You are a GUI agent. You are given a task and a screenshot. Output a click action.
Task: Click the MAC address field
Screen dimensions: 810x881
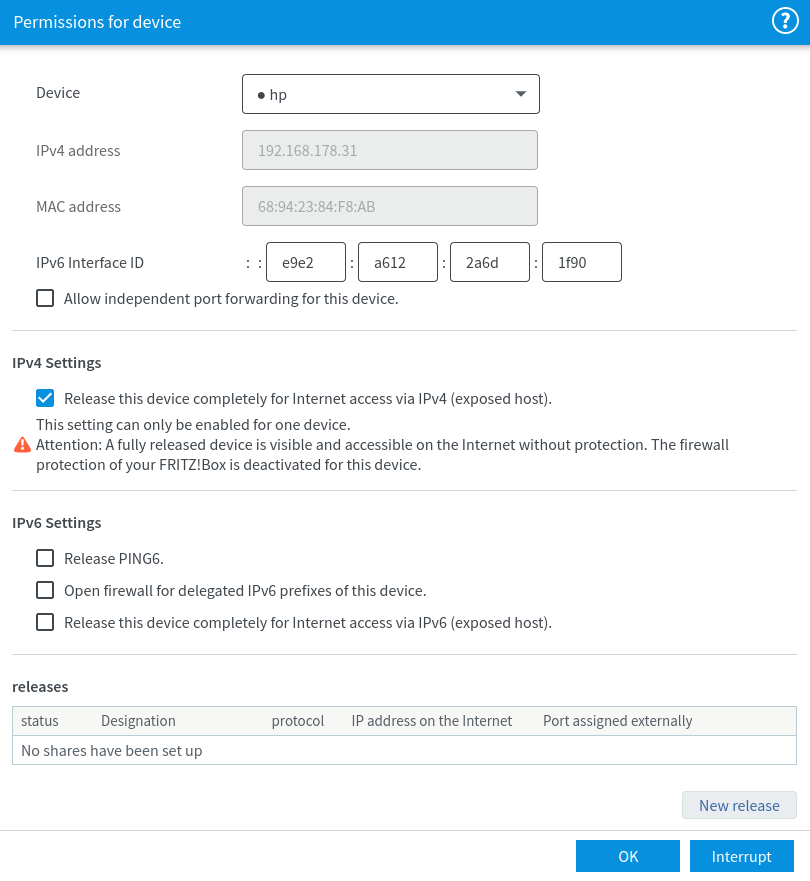pyautogui.click(x=390, y=207)
